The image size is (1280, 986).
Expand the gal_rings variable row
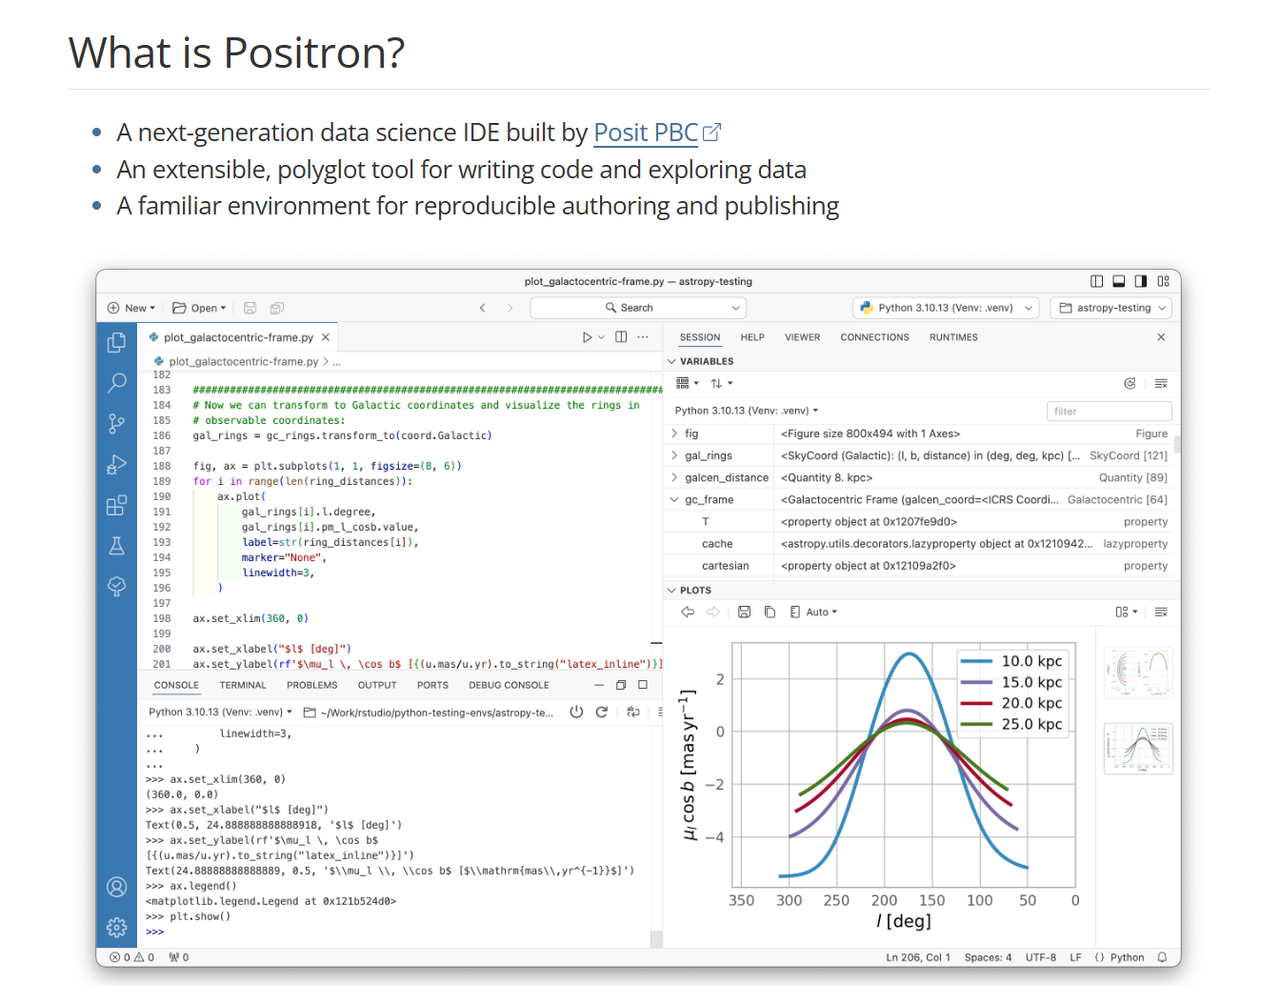click(x=675, y=456)
